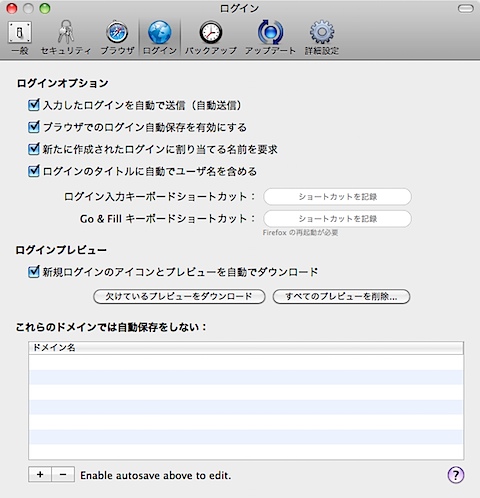Toggle 新規ログインのアイコンとプレビューを自動でダウンロード checkbox

click(34, 272)
